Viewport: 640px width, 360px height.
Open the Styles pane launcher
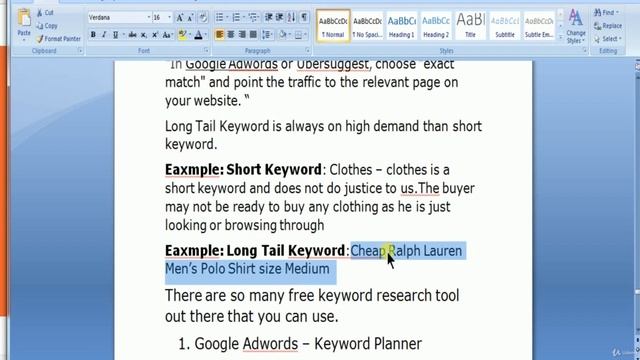click(585, 51)
